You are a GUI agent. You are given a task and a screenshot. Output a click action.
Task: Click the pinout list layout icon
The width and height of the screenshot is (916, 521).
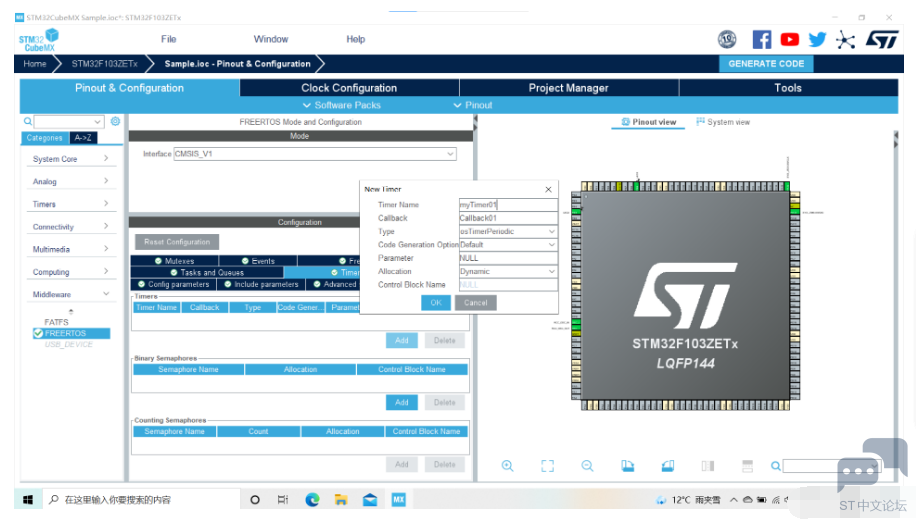coord(747,466)
